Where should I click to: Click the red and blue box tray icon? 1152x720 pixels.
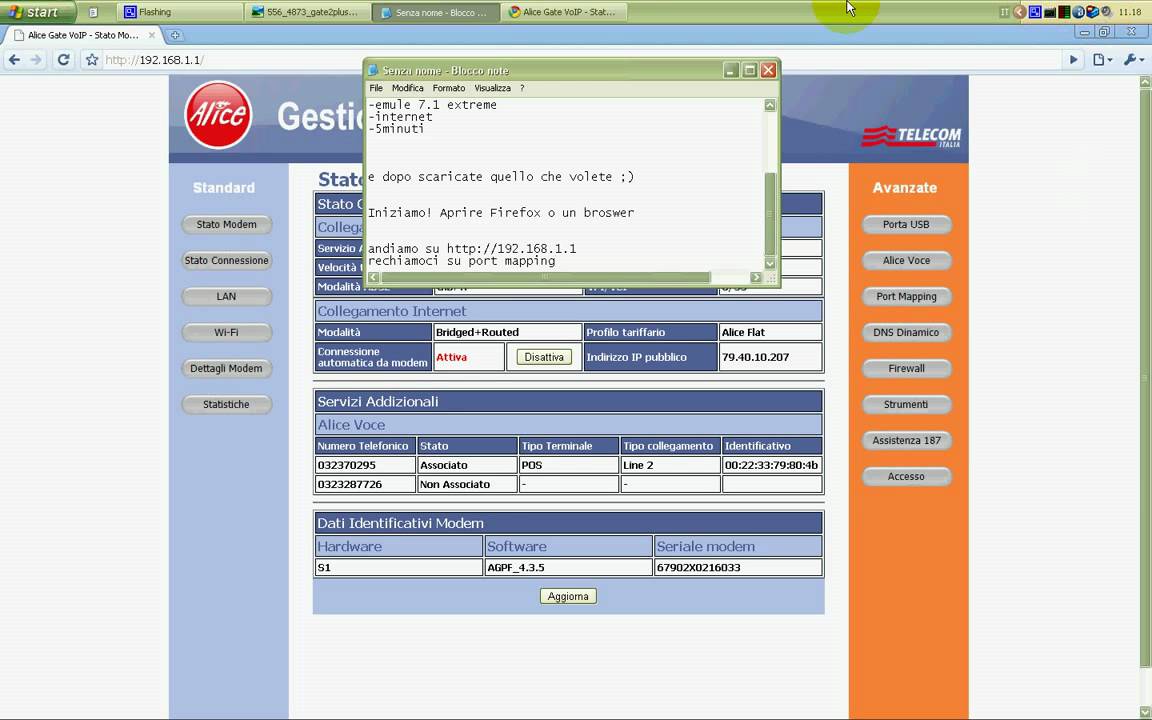pos(1092,12)
